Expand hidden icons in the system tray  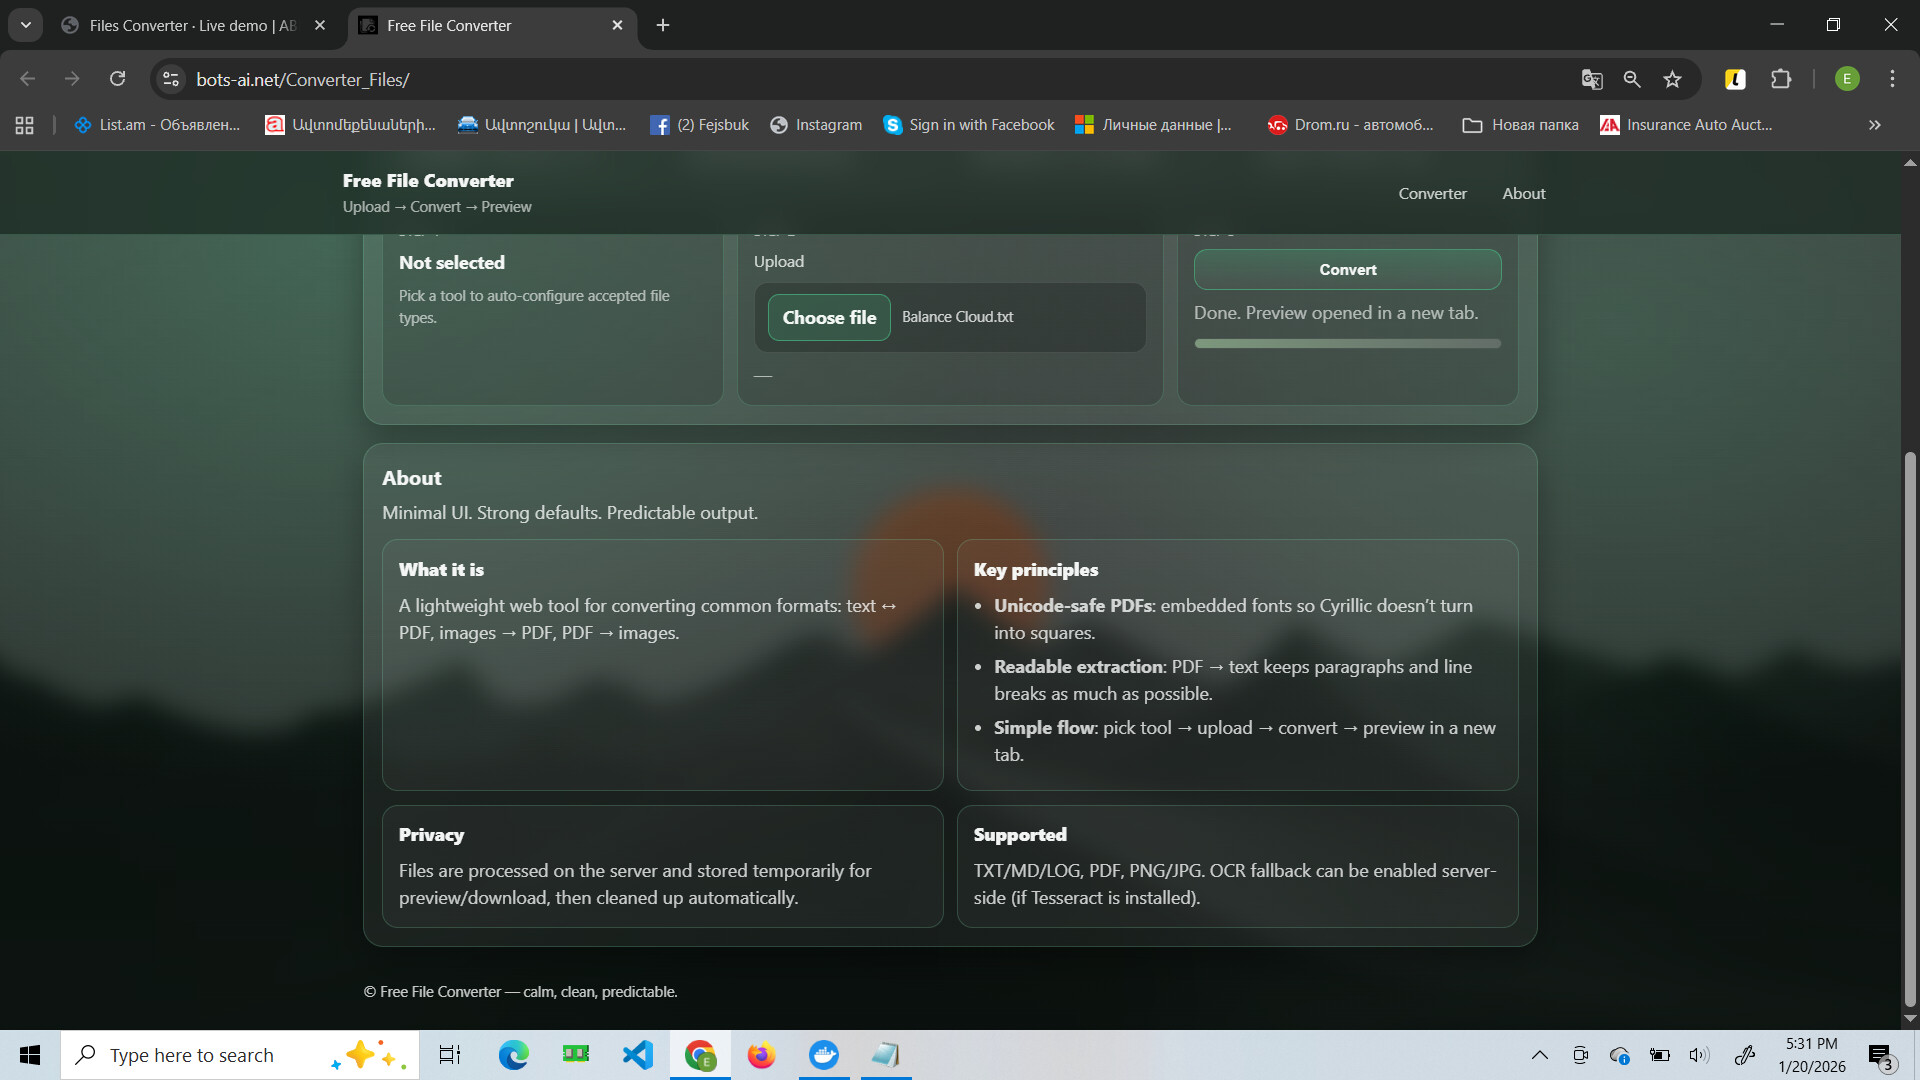pos(1540,1054)
